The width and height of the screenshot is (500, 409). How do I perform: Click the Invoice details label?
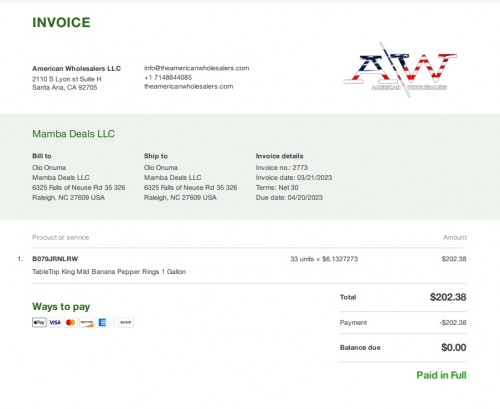coord(279,156)
